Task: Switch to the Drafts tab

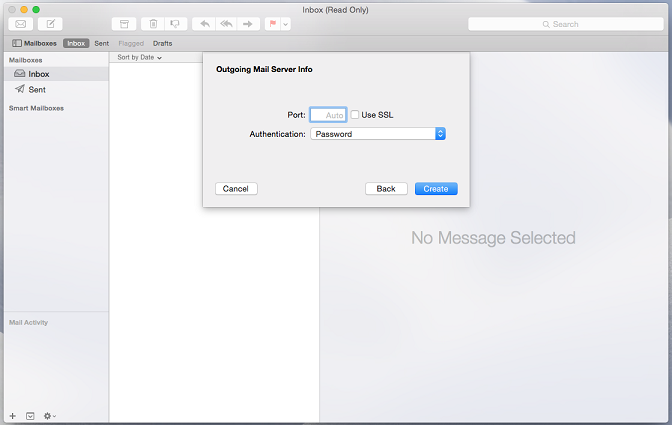Action: click(162, 44)
